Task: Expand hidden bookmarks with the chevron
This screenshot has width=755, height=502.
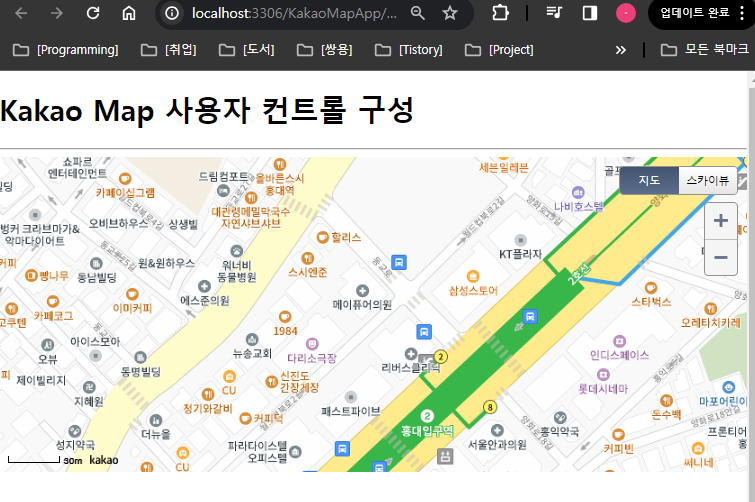Action: coord(621,50)
